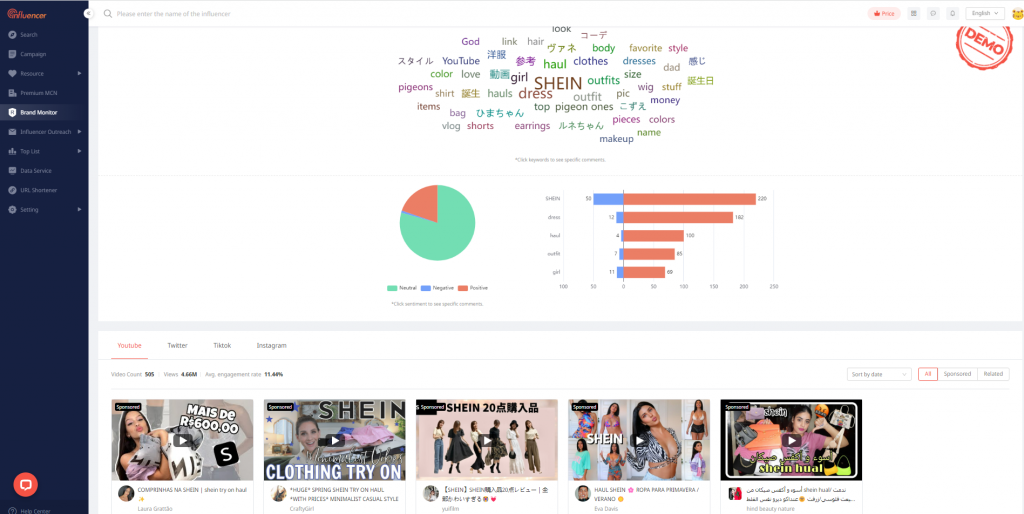Play the SHEIN 20点購入品 video
The image size is (1024, 514).
click(487, 440)
